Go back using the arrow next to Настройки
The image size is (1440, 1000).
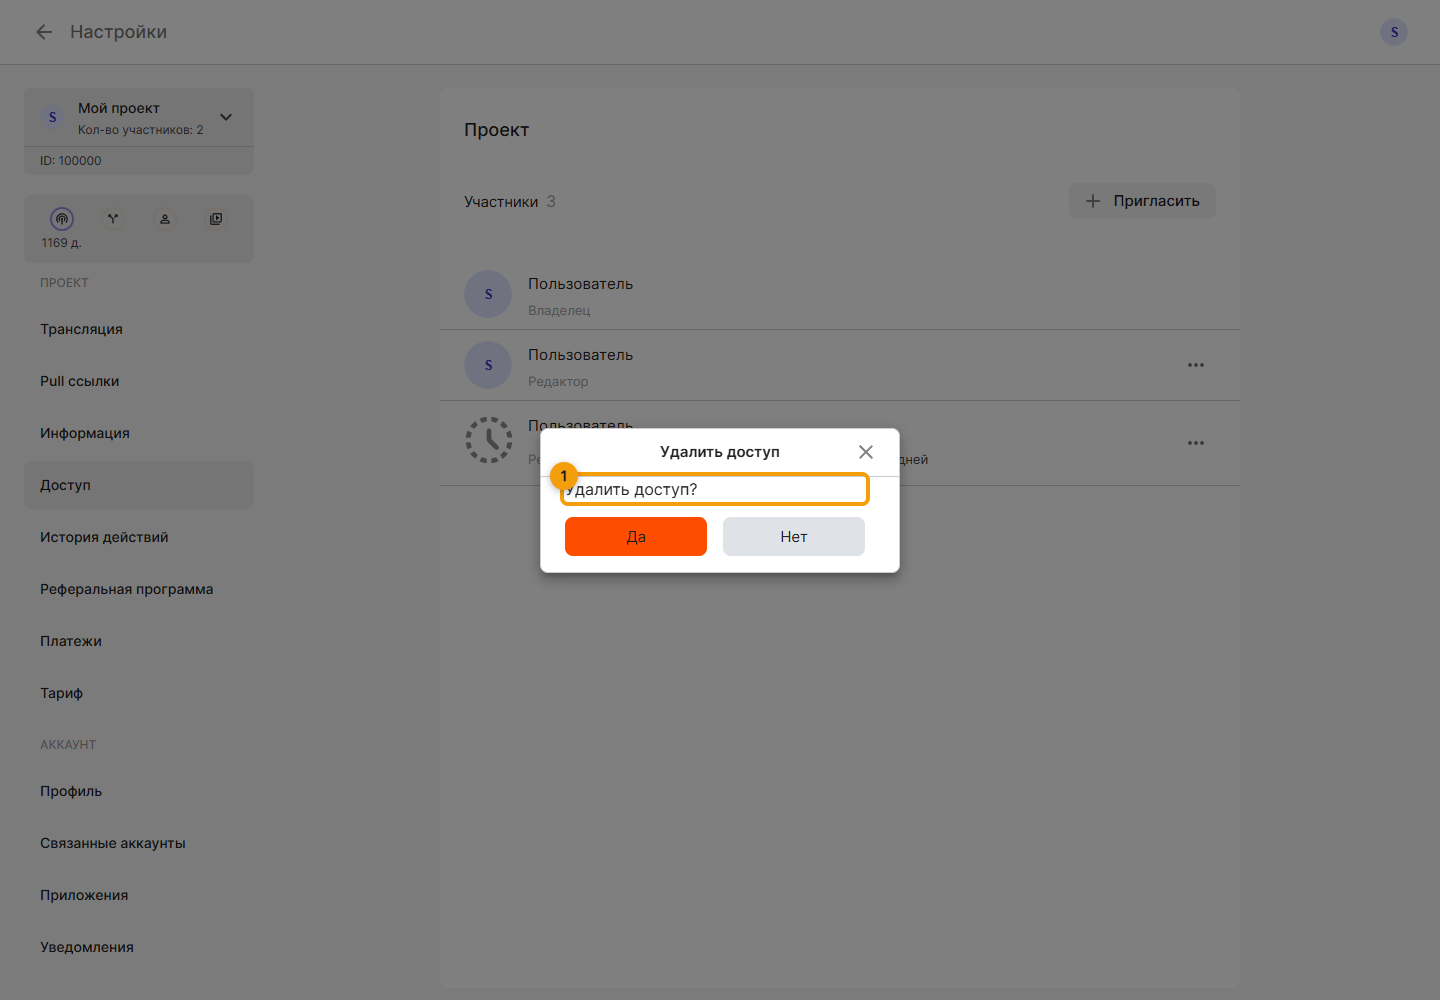coord(44,32)
